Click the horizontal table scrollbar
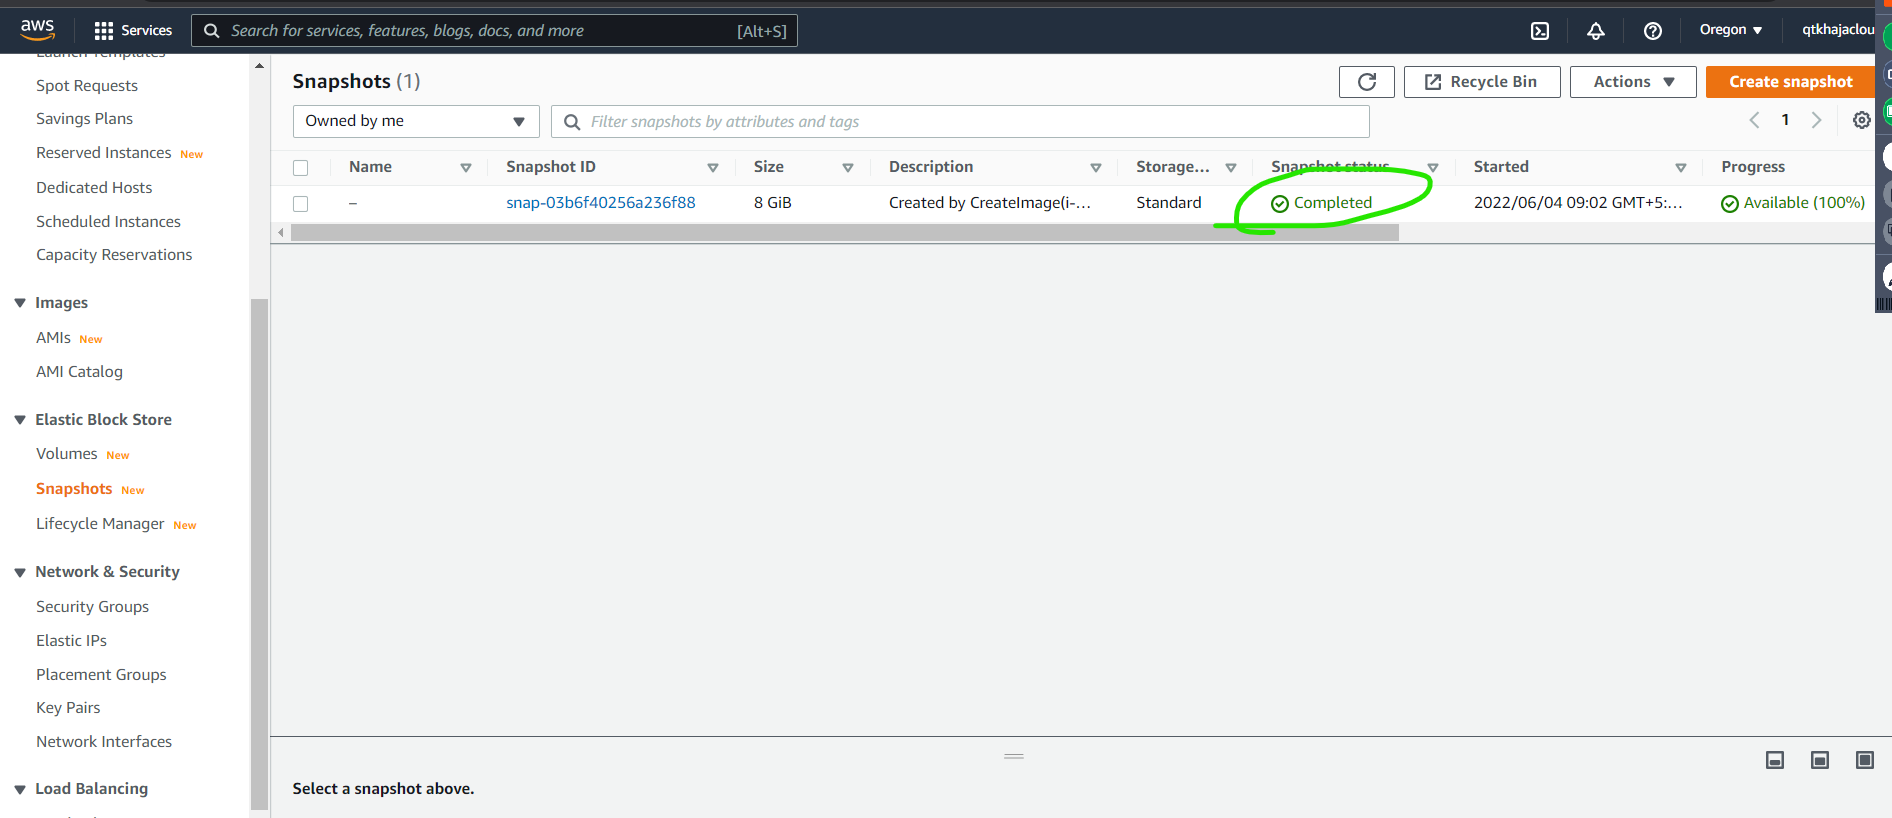 pyautogui.click(x=843, y=233)
